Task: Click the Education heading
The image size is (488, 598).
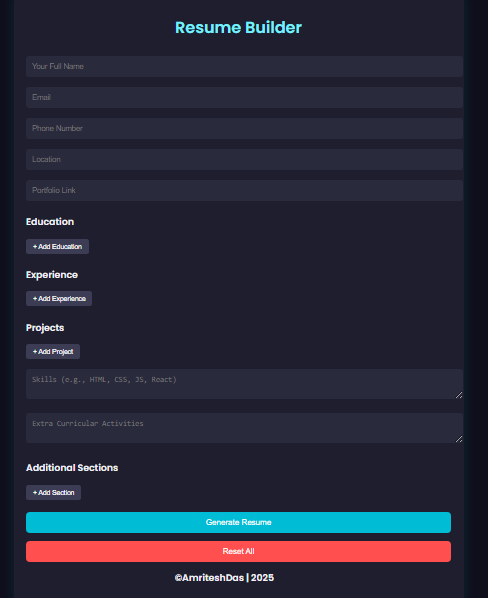Action: pyautogui.click(x=50, y=222)
